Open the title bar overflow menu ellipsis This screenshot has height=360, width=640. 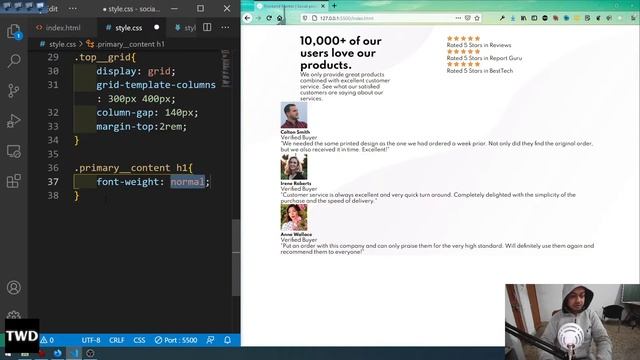pyautogui.click(x=73, y=9)
